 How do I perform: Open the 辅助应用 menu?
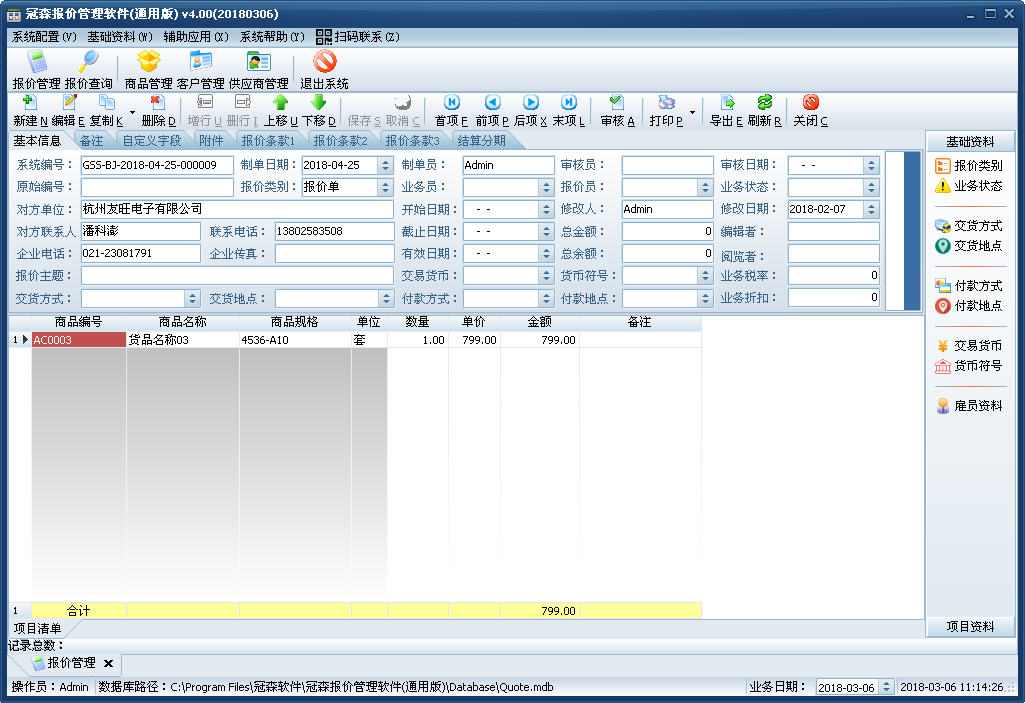click(x=196, y=37)
